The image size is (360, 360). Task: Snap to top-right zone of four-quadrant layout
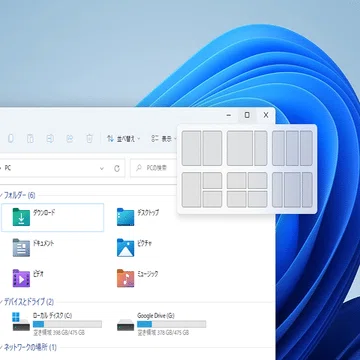tap(258, 180)
